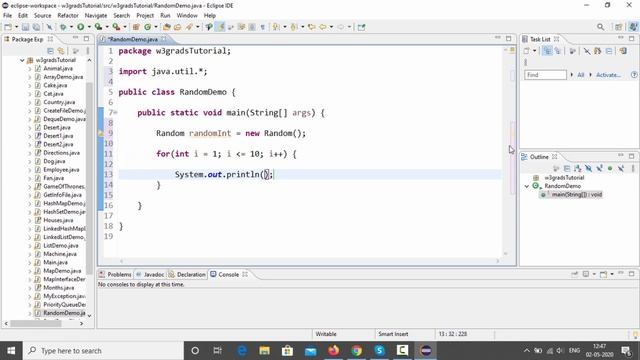Screen dimensions: 640x360
Task: Click the Save icon in main toolbar
Action: tap(25, 27)
